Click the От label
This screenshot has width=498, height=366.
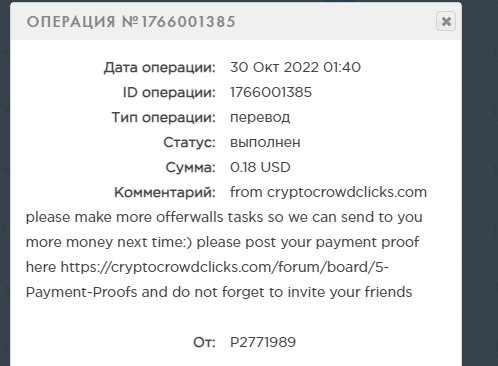click(x=204, y=342)
